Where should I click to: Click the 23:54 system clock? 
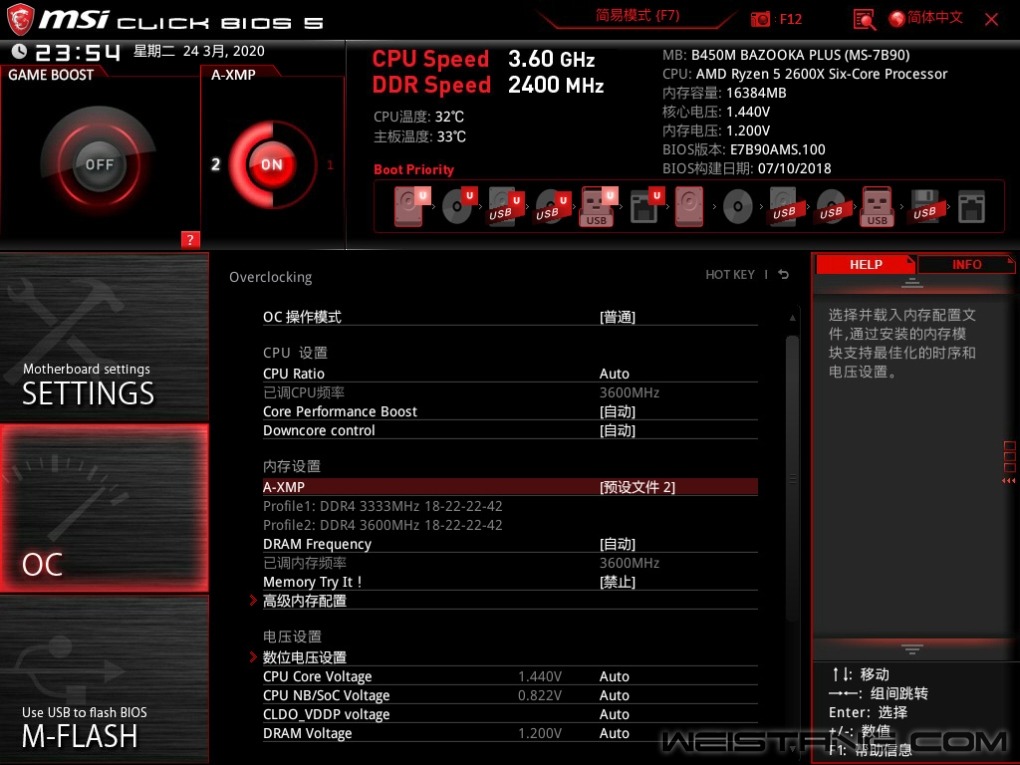coord(77,52)
